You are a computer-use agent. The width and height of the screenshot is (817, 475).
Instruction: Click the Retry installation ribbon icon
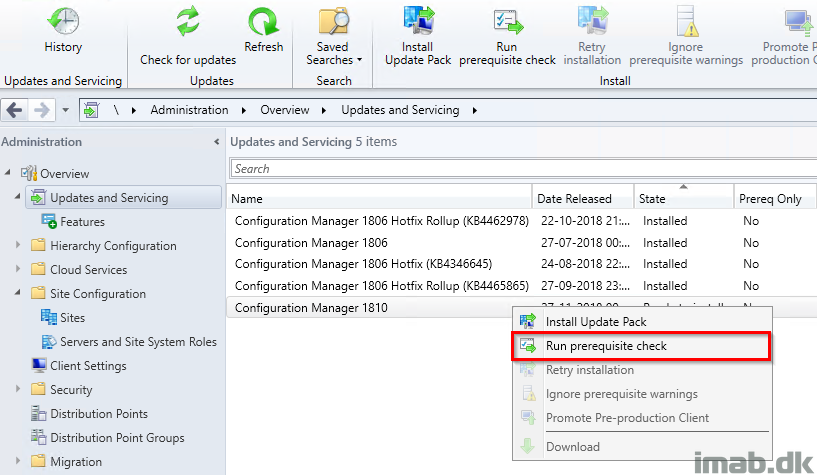(592, 21)
